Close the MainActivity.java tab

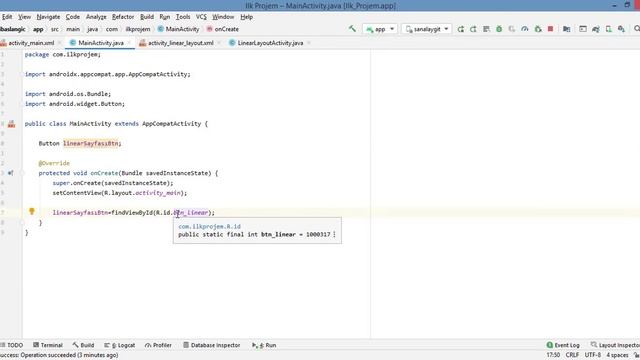129,43
